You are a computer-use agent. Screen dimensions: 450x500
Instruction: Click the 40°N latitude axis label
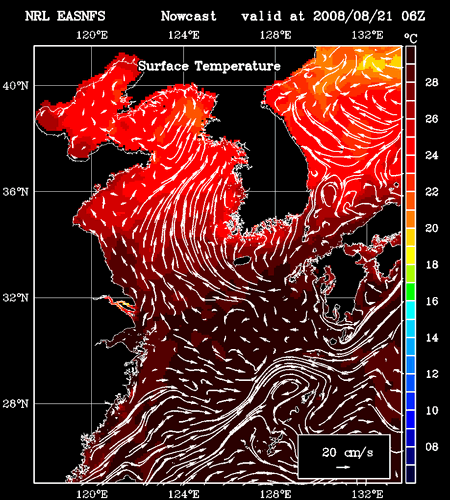[x=16, y=86]
